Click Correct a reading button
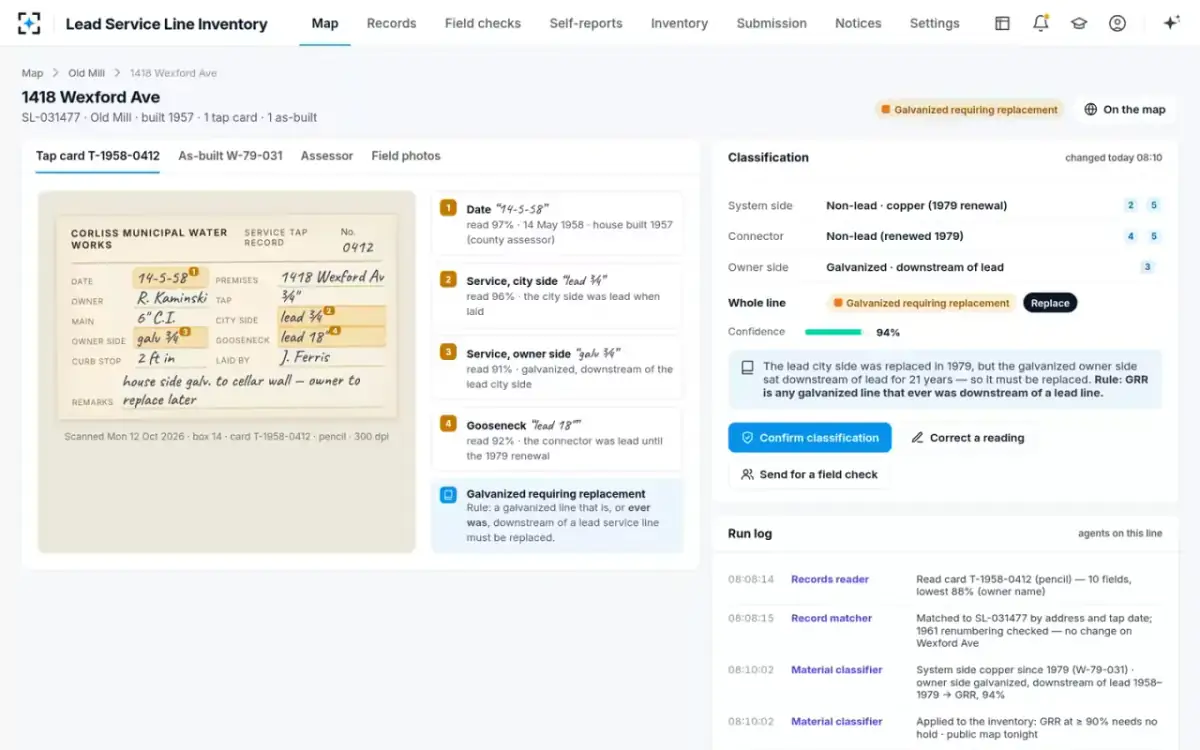Viewport: 1200px width, 750px height. pyautogui.click(x=967, y=437)
